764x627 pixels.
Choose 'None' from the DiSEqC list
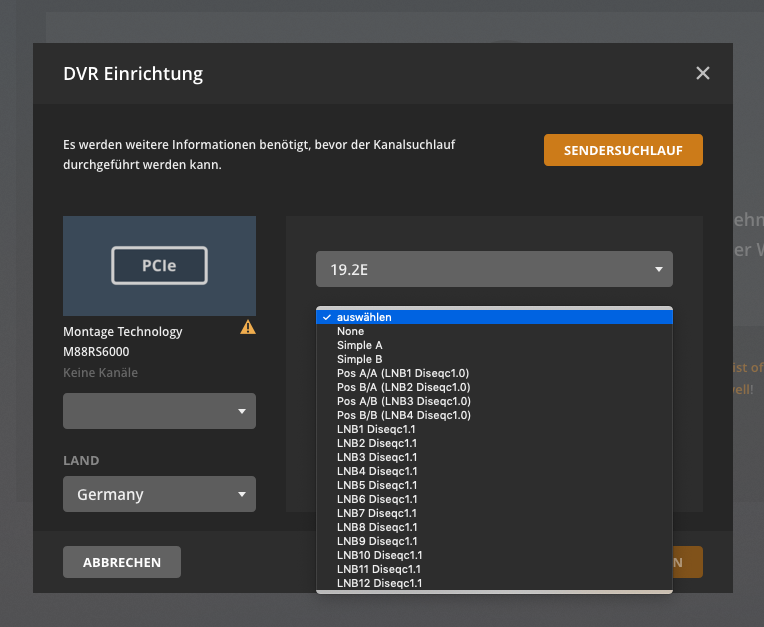494,331
